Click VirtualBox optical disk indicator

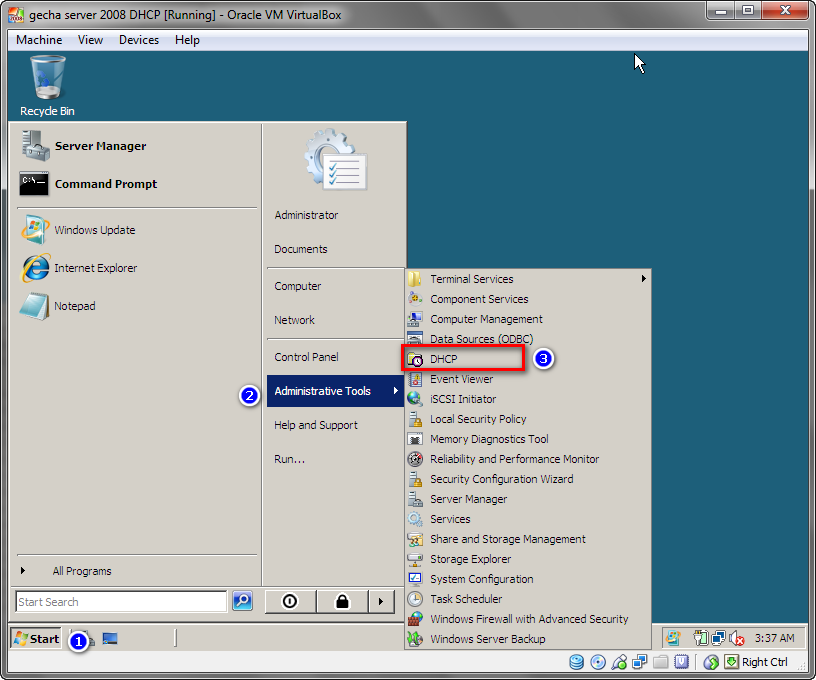pyautogui.click(x=598, y=662)
